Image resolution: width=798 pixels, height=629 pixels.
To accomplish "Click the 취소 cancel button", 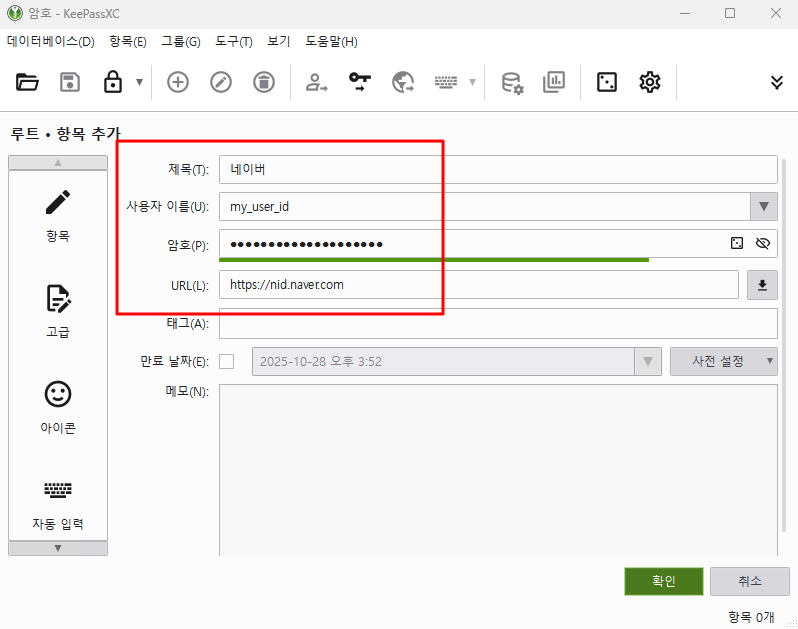I will click(x=749, y=581).
